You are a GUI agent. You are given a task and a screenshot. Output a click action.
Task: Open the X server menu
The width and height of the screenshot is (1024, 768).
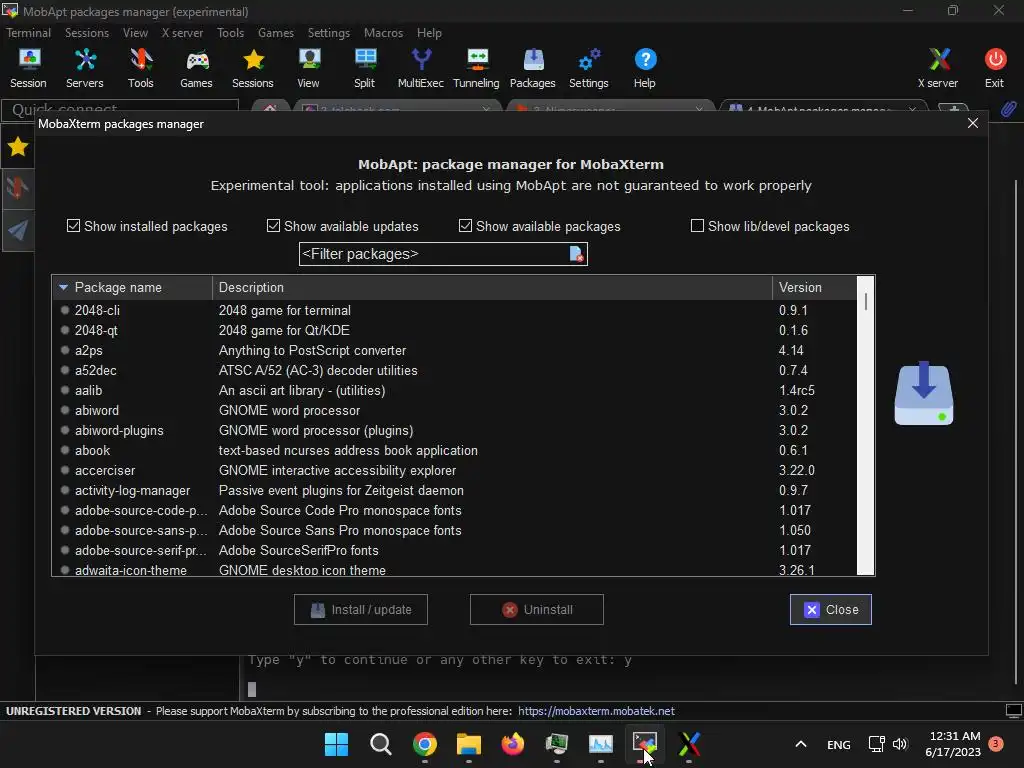point(182,33)
